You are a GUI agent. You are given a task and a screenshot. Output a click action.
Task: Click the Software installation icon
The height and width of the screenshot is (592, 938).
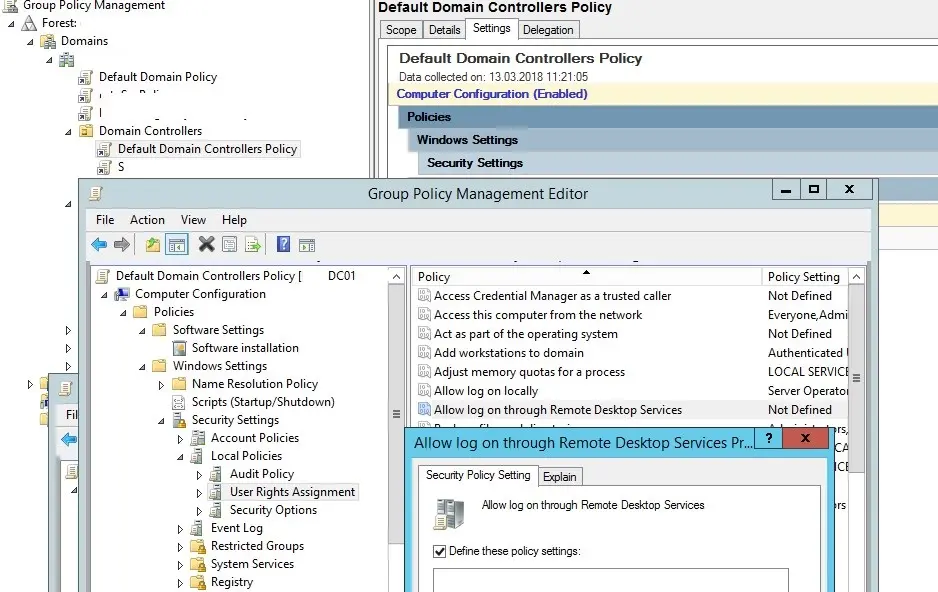tap(179, 348)
